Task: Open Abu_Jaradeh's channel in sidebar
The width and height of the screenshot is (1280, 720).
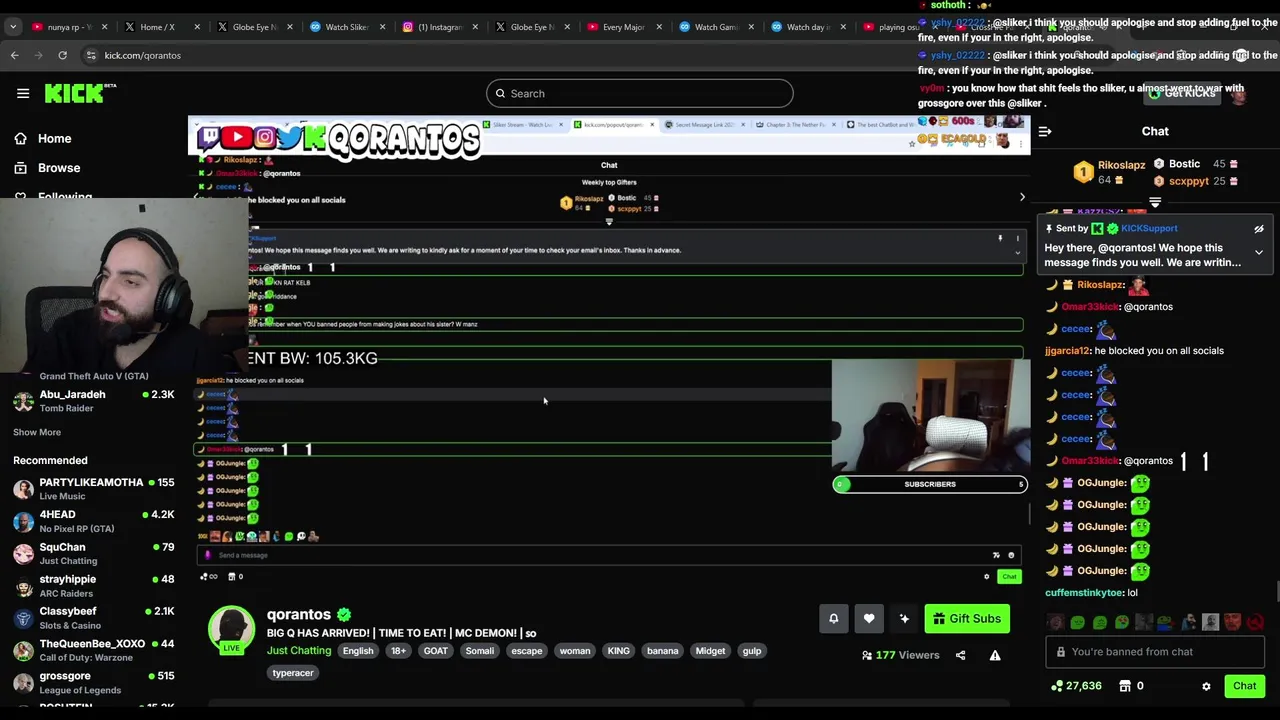Action: click(x=94, y=401)
